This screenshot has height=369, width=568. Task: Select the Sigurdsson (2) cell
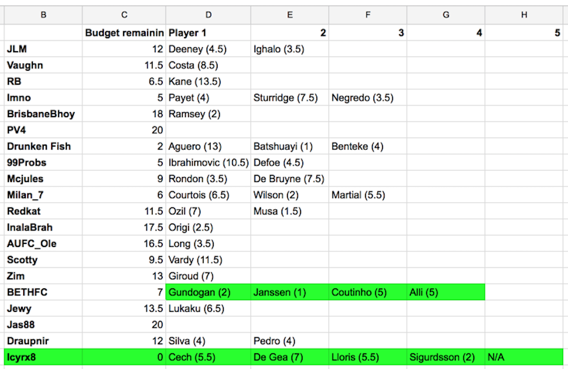pyautogui.click(x=446, y=357)
